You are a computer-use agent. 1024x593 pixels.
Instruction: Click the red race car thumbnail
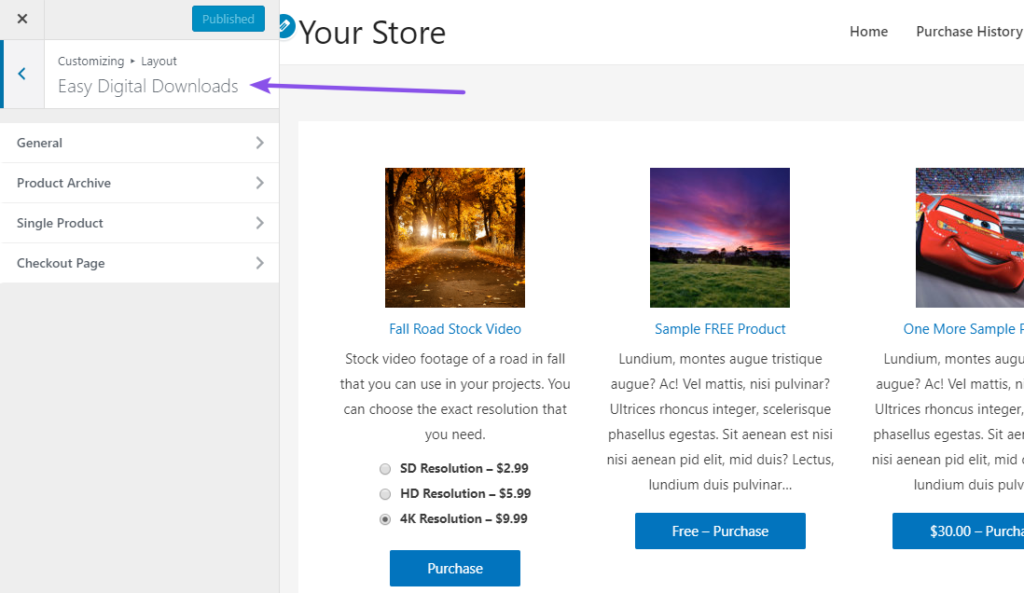(970, 238)
